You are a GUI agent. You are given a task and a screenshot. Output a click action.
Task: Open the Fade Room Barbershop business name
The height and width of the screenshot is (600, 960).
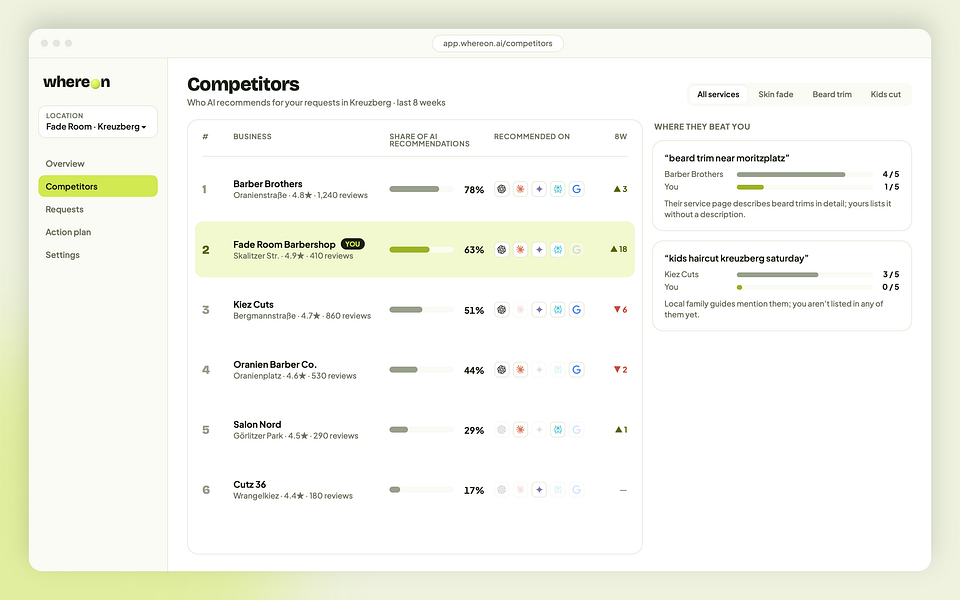click(284, 244)
